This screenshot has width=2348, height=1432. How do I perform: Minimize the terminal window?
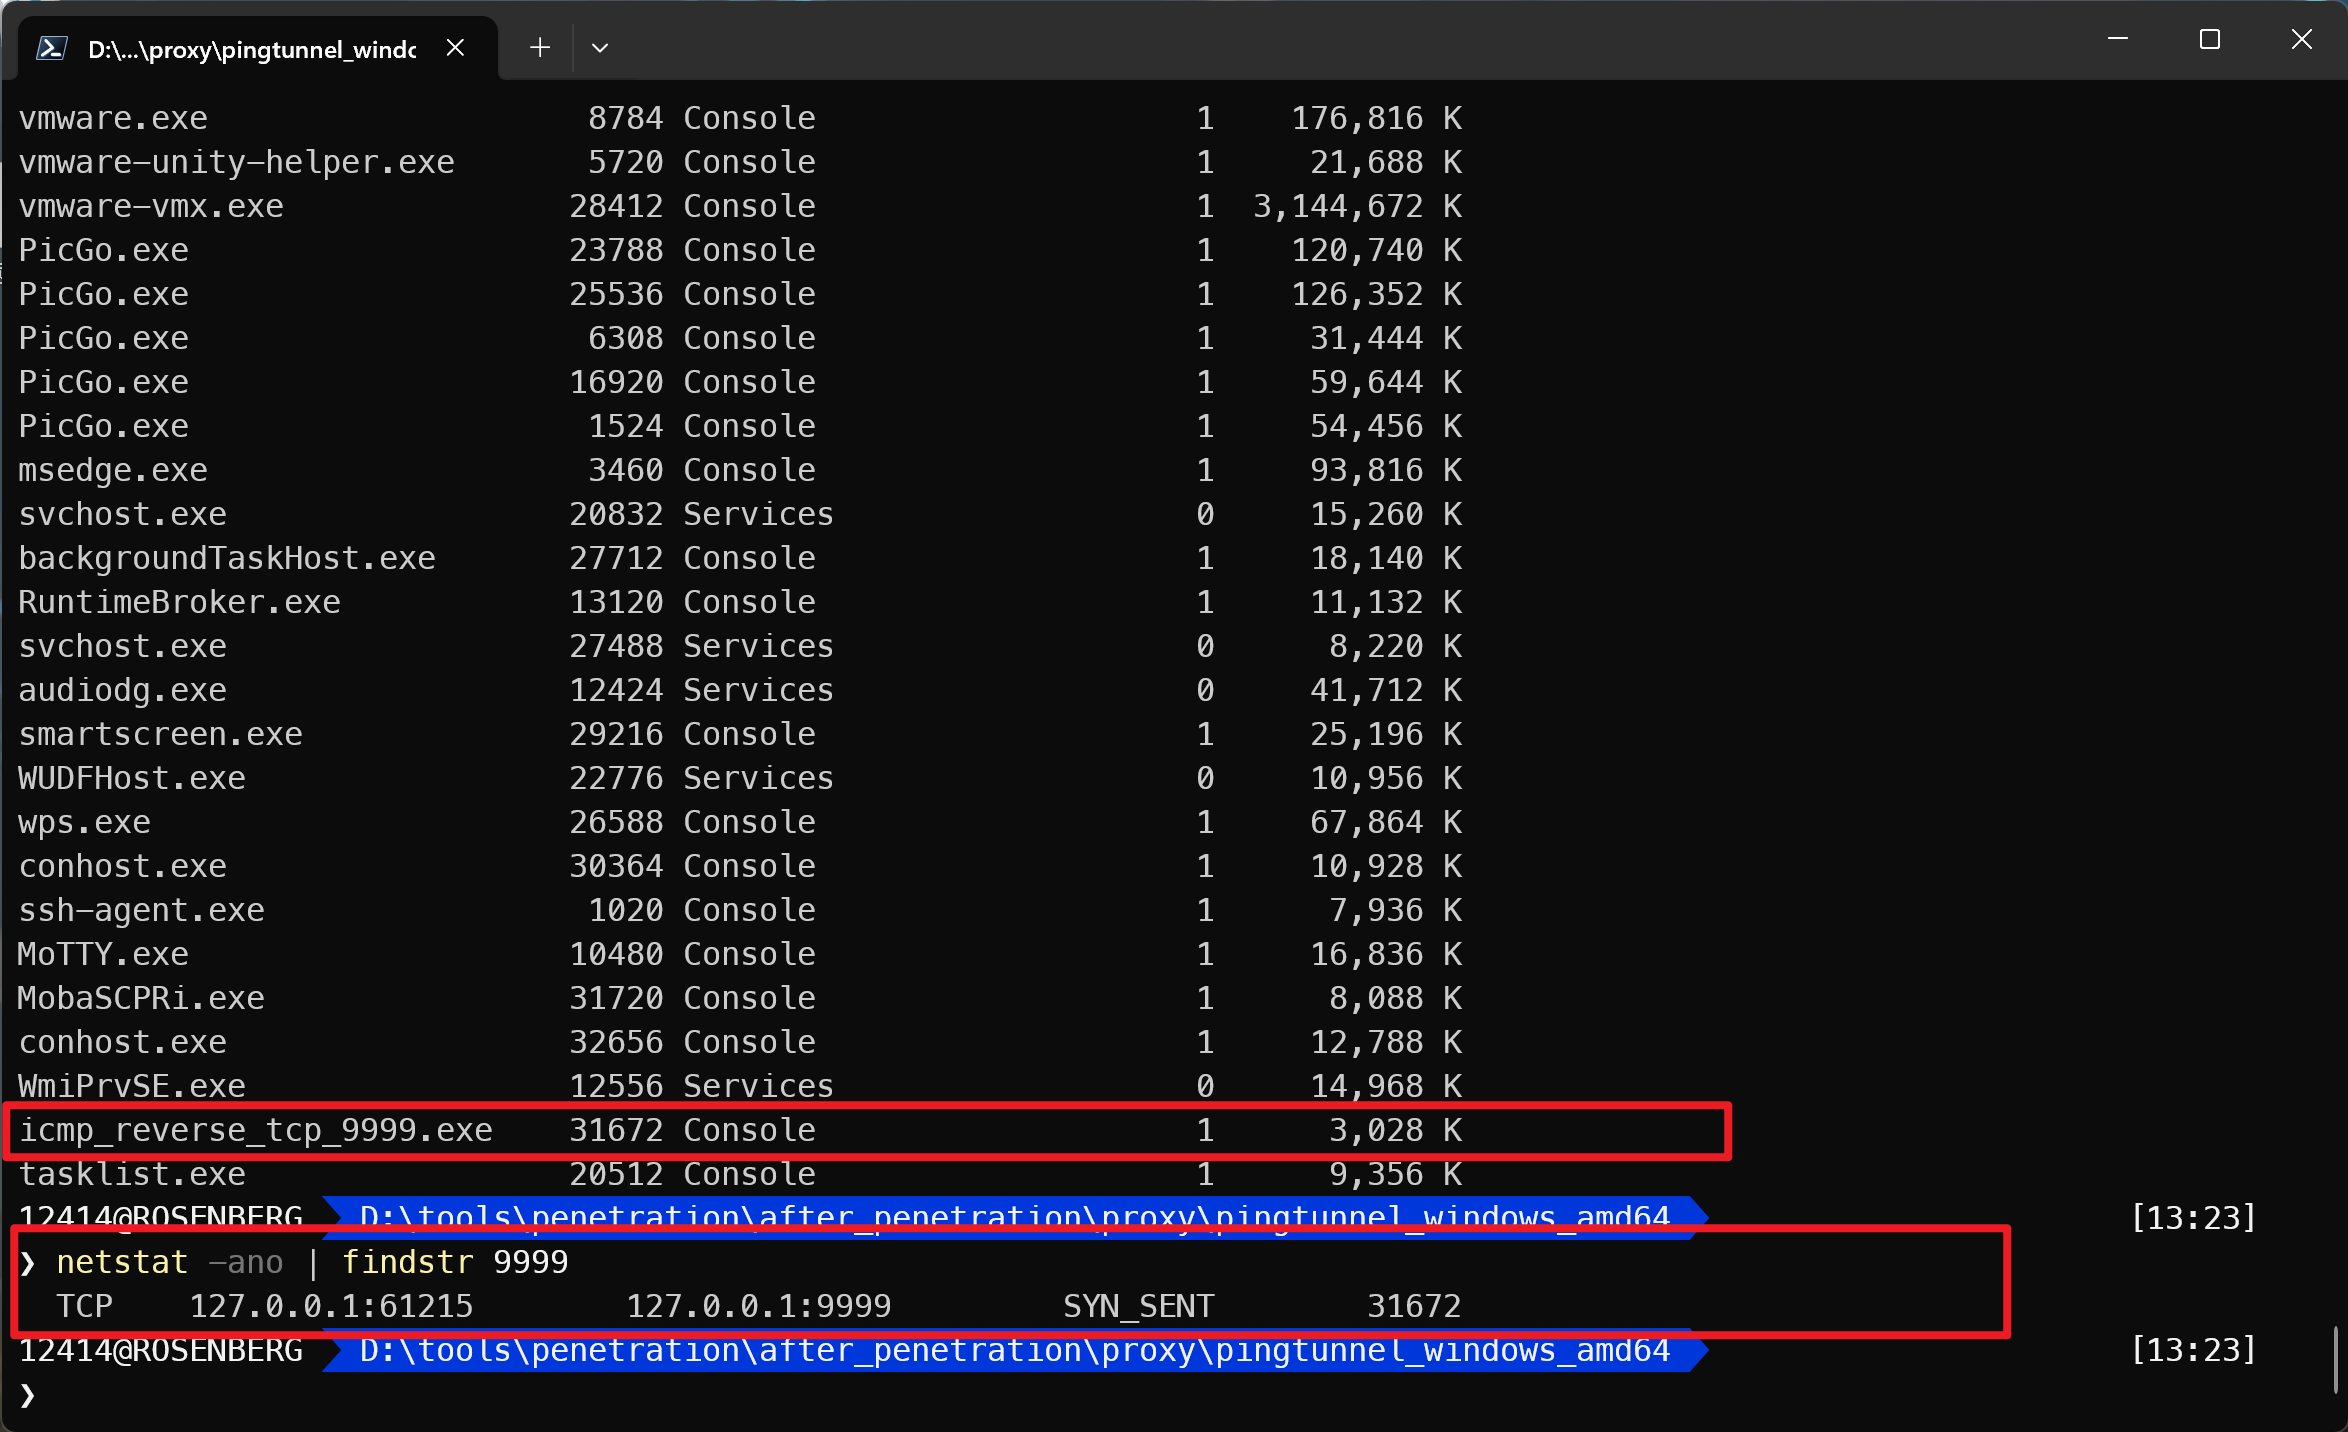(2117, 39)
